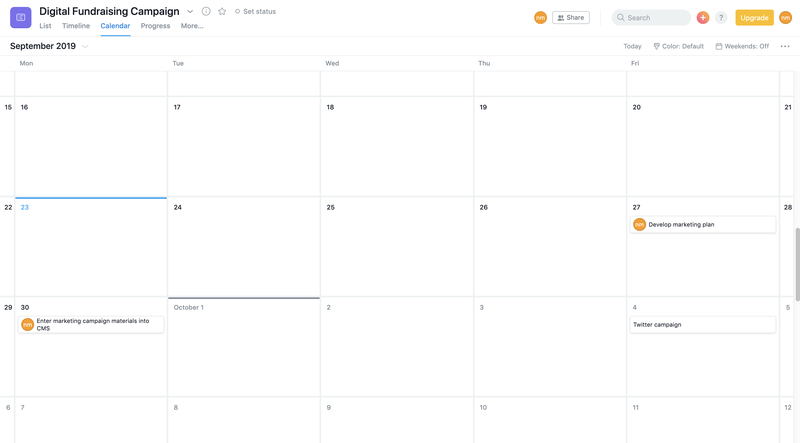Switch to the Timeline tab
The height and width of the screenshot is (443, 800).
tap(76, 26)
